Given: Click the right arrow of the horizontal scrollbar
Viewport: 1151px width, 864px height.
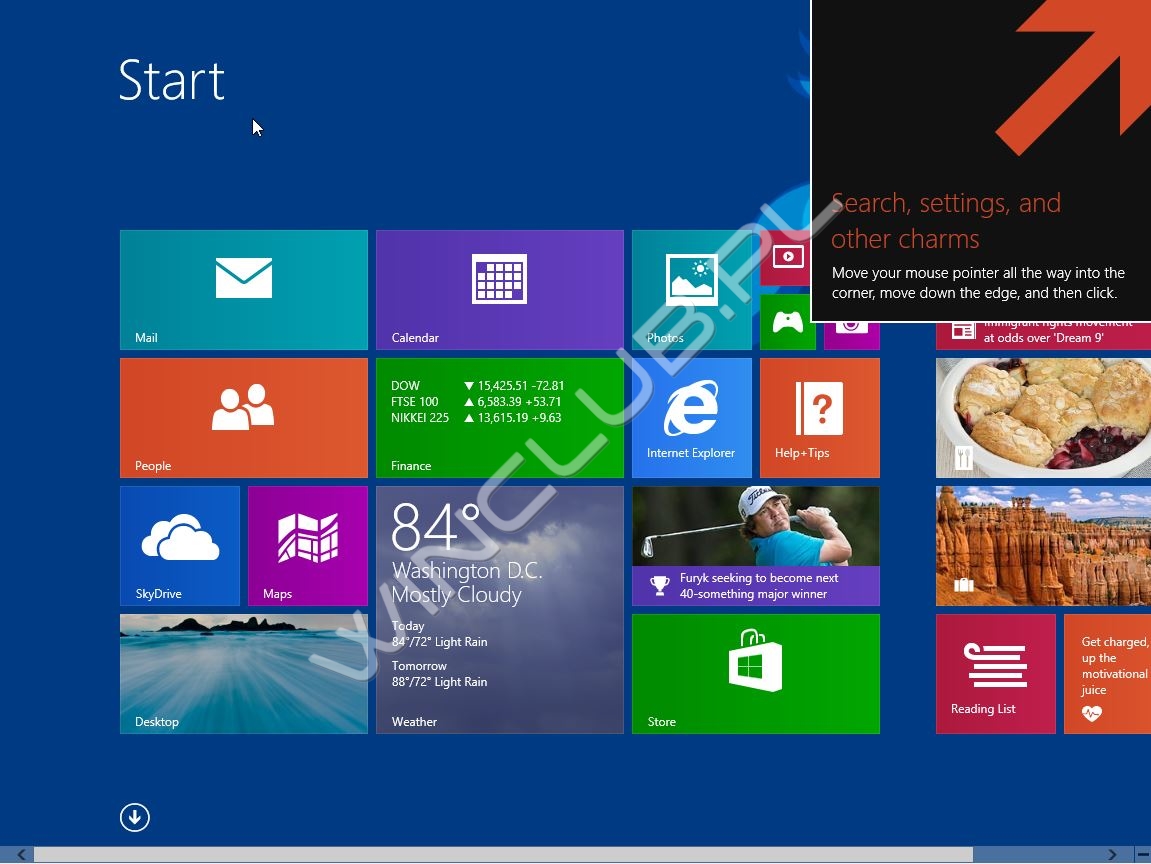Looking at the screenshot, I should coord(1112,854).
